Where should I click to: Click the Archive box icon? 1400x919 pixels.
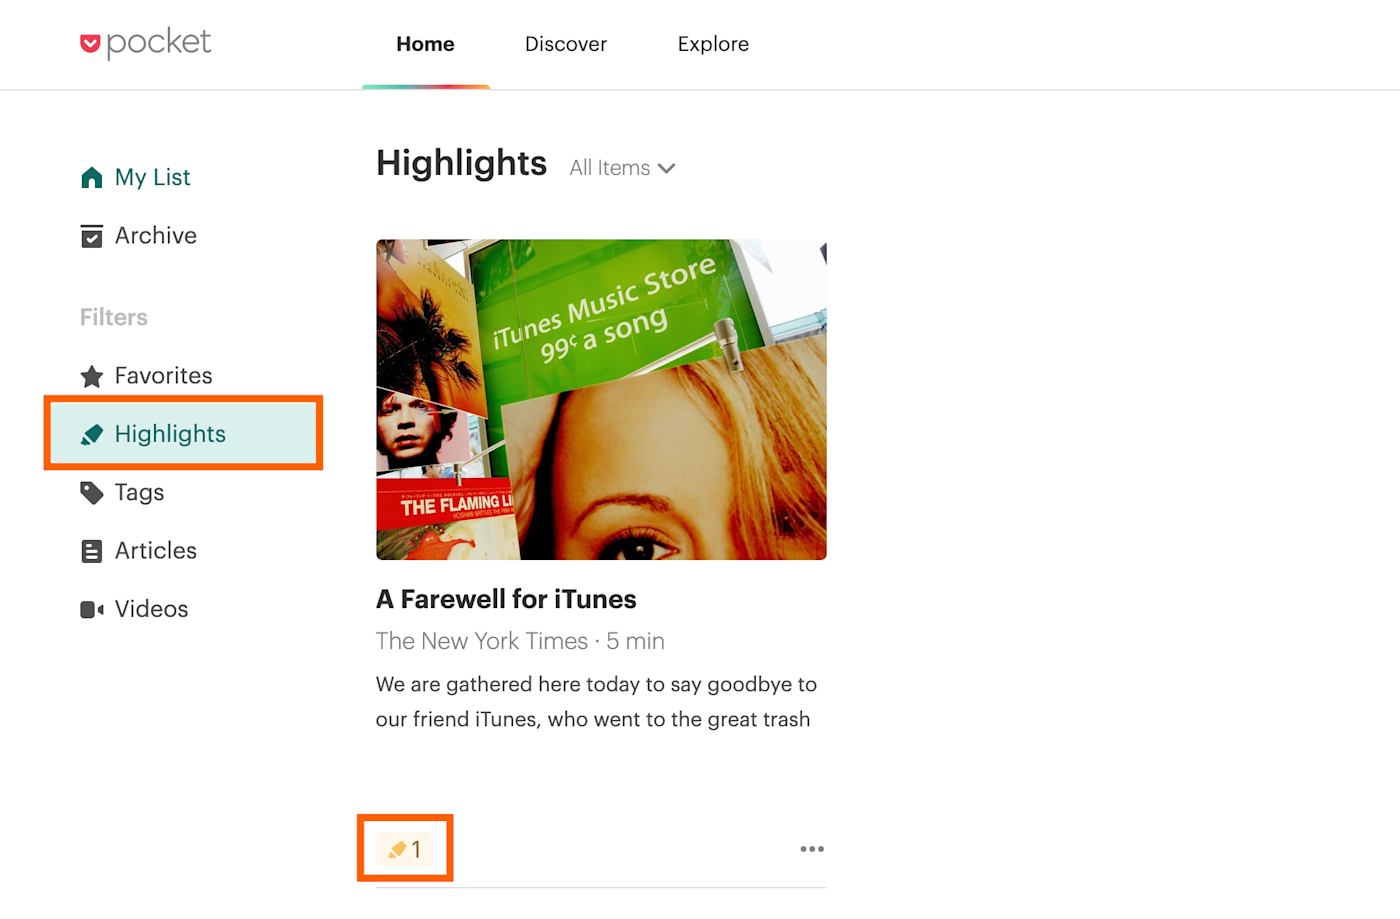pyautogui.click(x=92, y=236)
